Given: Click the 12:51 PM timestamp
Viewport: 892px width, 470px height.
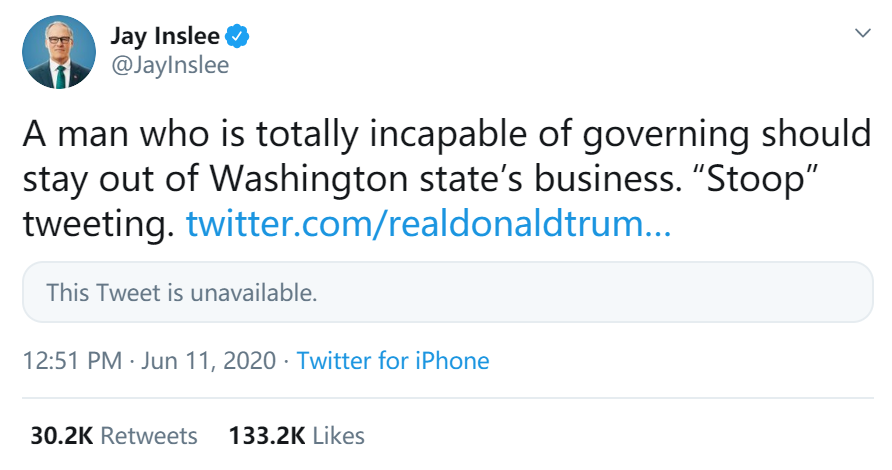Looking at the screenshot, I should pyautogui.click(x=72, y=361).
